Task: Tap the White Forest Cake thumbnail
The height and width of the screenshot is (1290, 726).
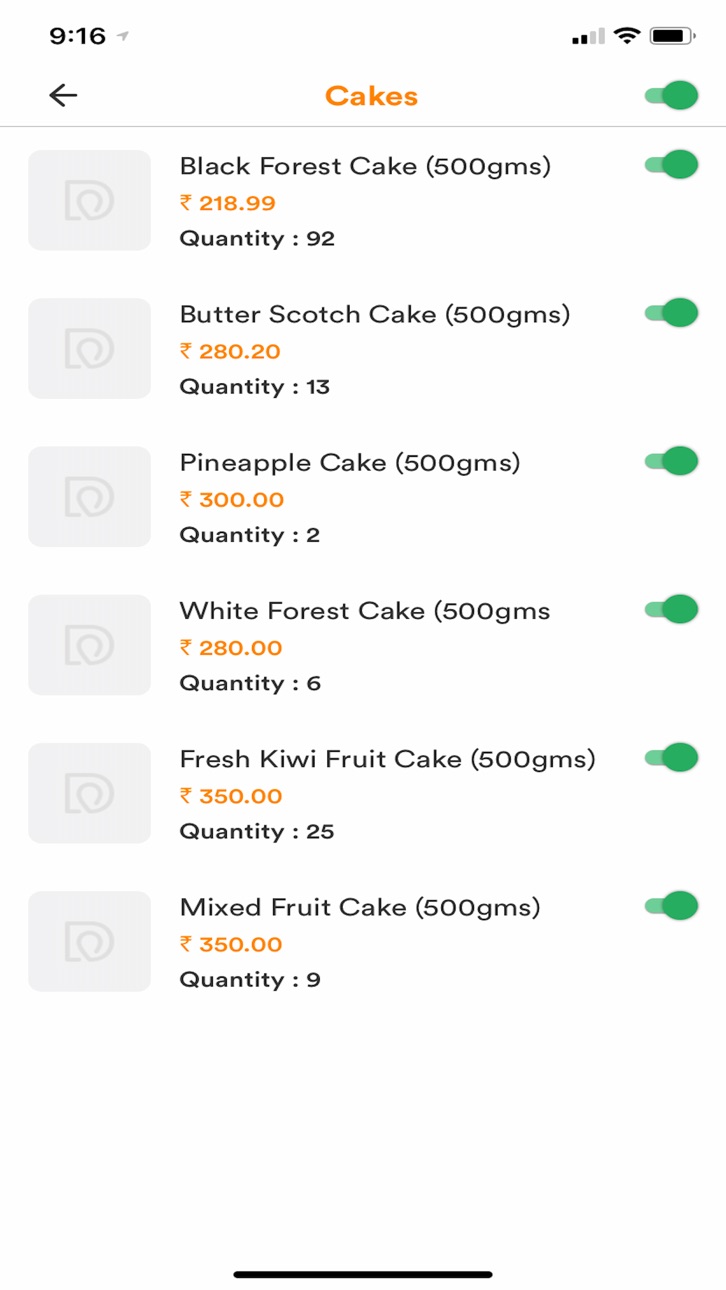Action: point(89,644)
